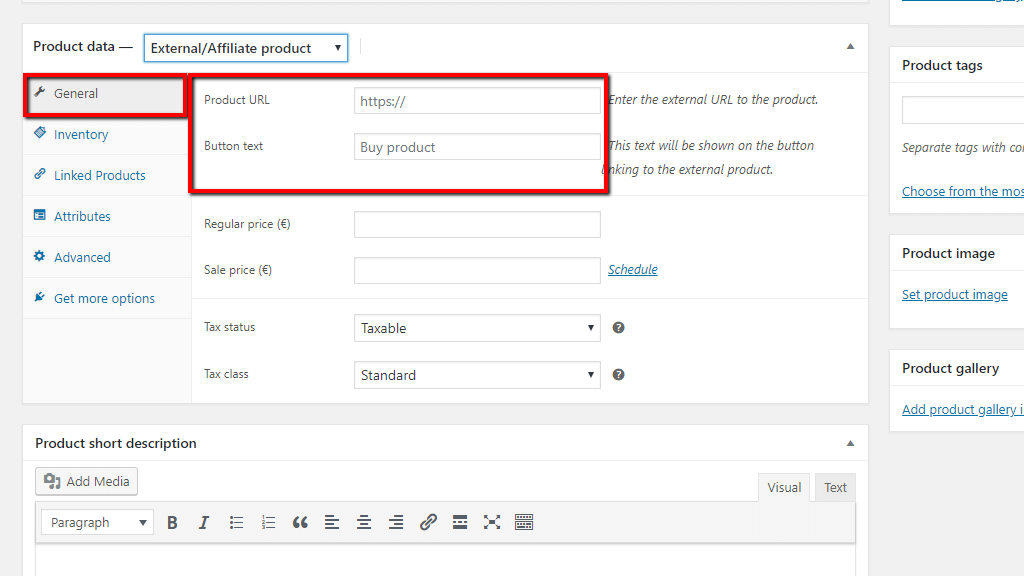This screenshot has height=576, width=1024.
Task: Click the Bold formatting icon
Action: 172,522
